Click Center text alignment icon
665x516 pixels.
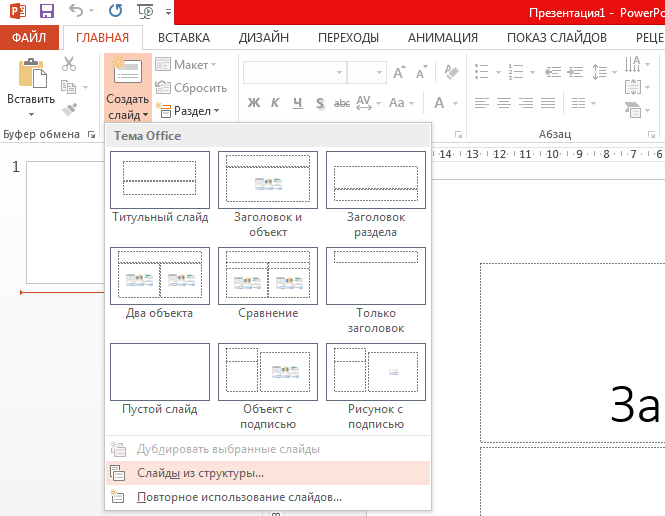coord(505,103)
